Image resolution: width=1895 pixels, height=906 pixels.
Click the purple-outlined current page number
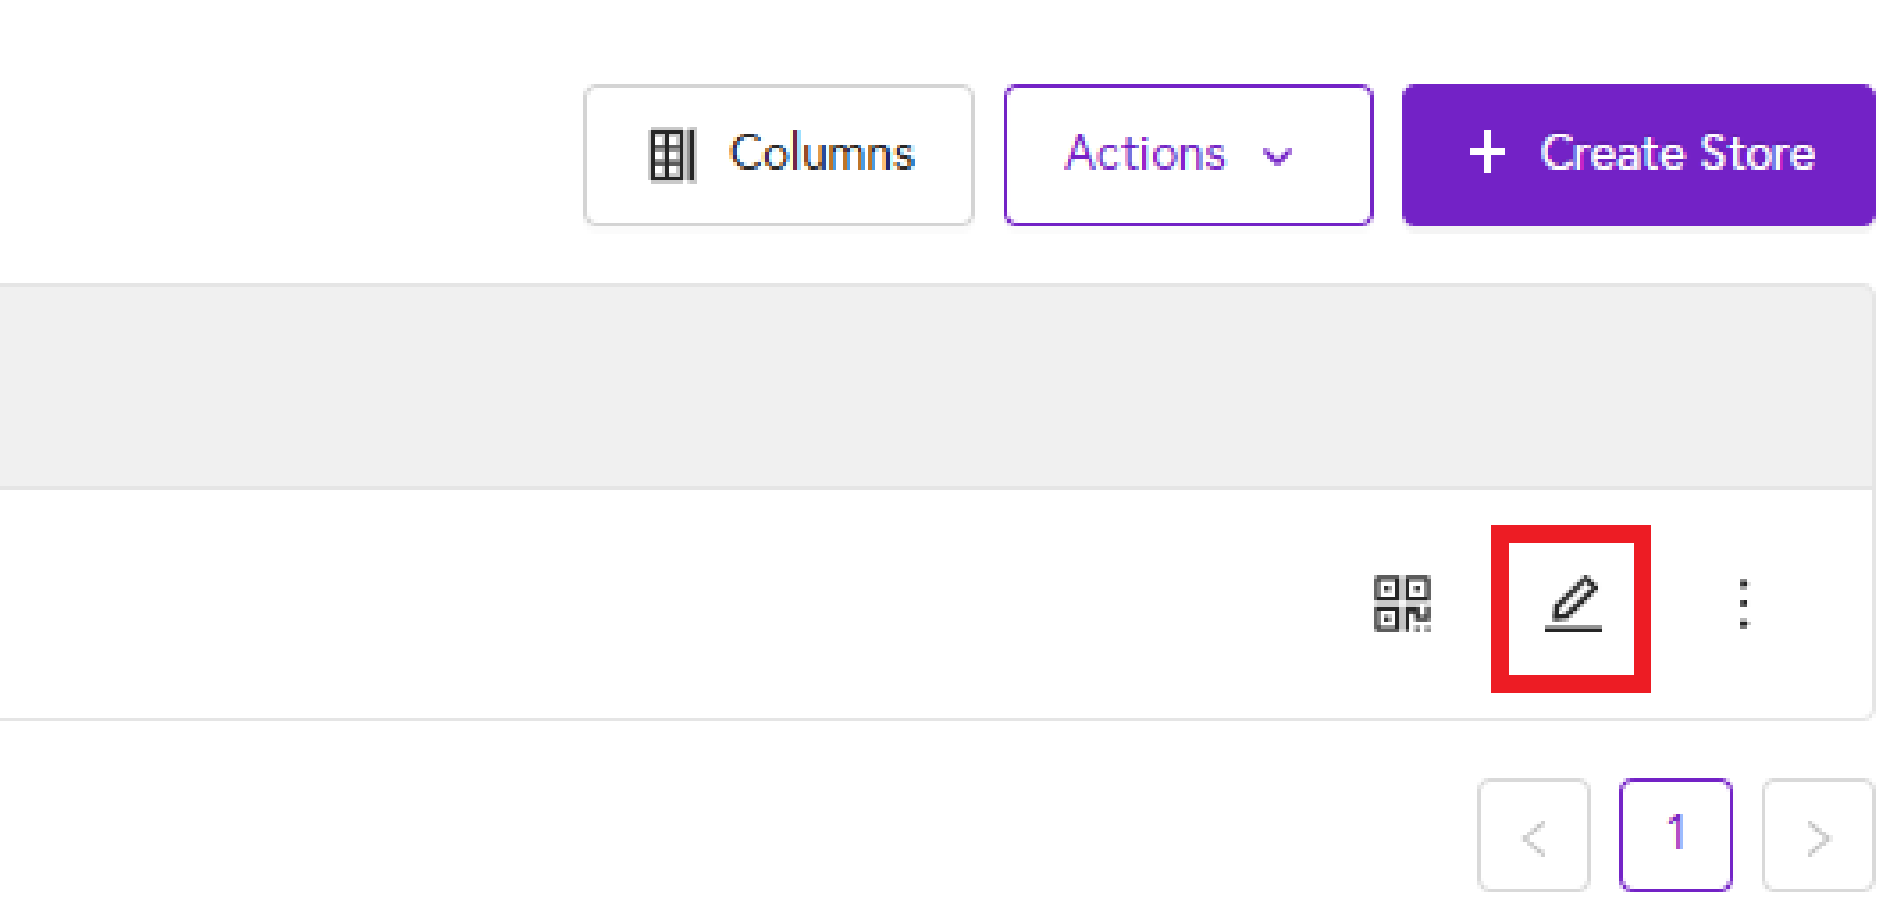[x=1676, y=836]
